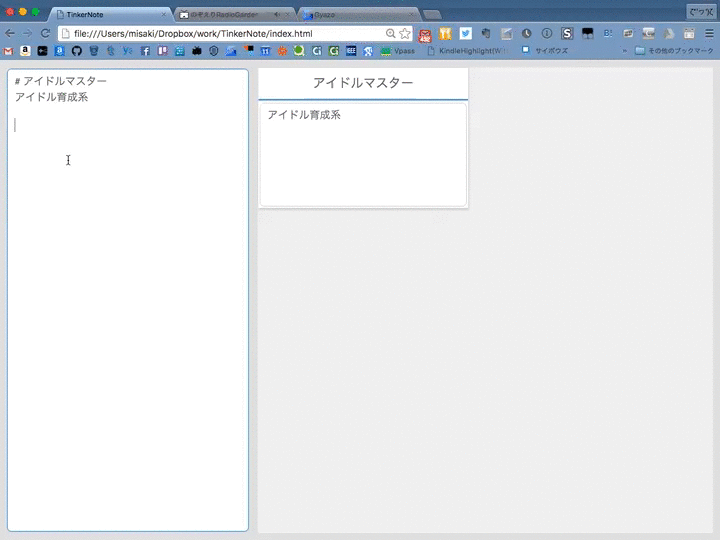
Task: Open the Twitter extension icon
Action: [x=466, y=33]
